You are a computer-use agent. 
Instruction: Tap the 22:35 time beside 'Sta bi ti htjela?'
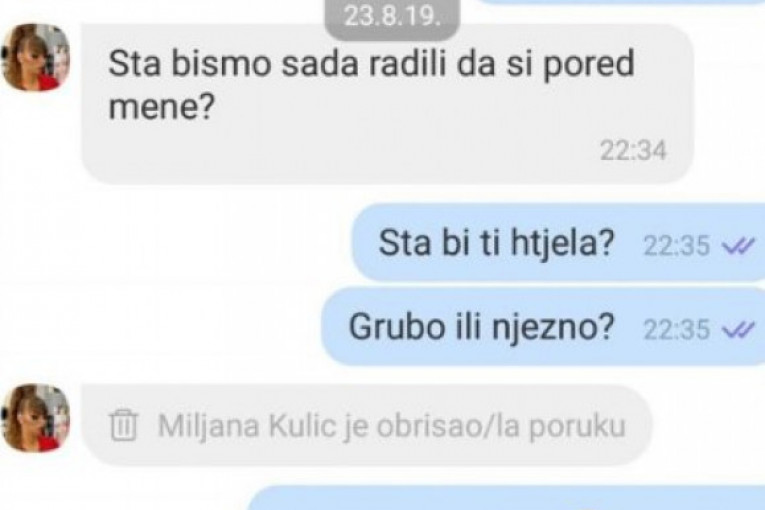tap(676, 246)
